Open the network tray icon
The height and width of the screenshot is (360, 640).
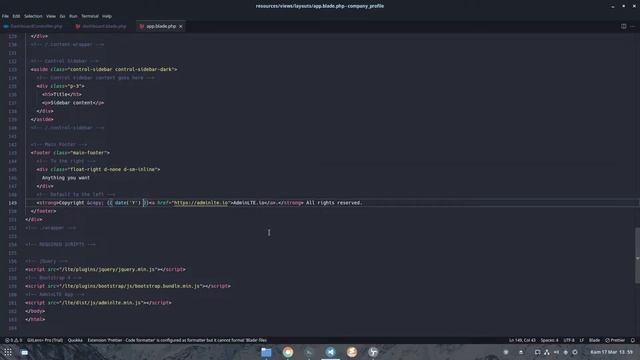pyautogui.click(x=547, y=352)
